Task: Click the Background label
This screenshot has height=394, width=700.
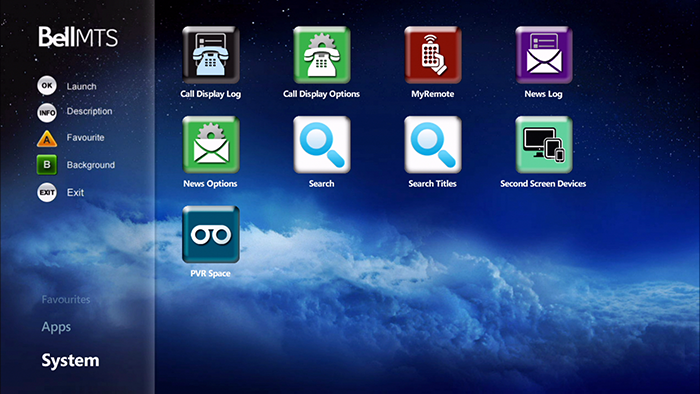Action: (x=91, y=165)
